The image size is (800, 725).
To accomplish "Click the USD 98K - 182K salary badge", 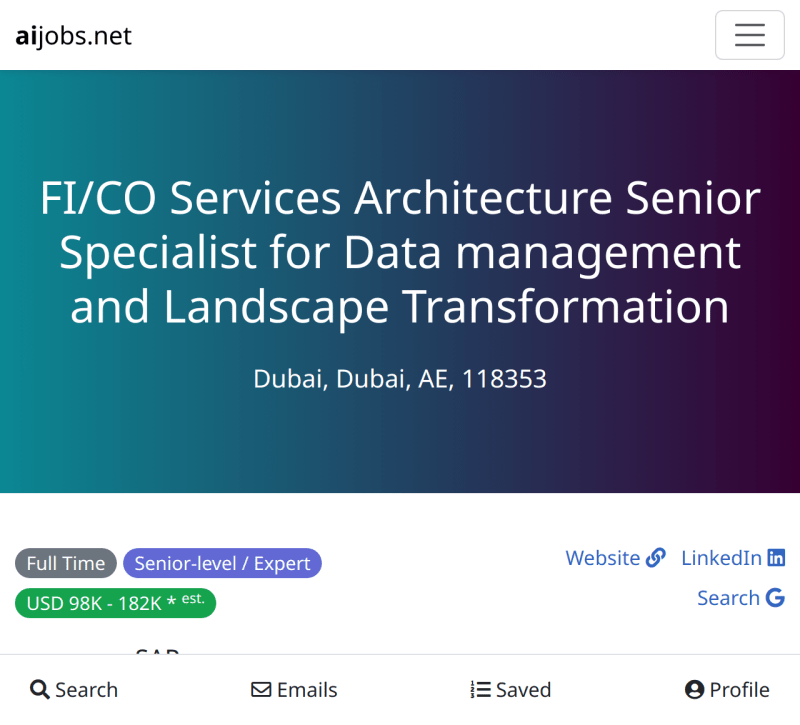I will pos(116,603).
